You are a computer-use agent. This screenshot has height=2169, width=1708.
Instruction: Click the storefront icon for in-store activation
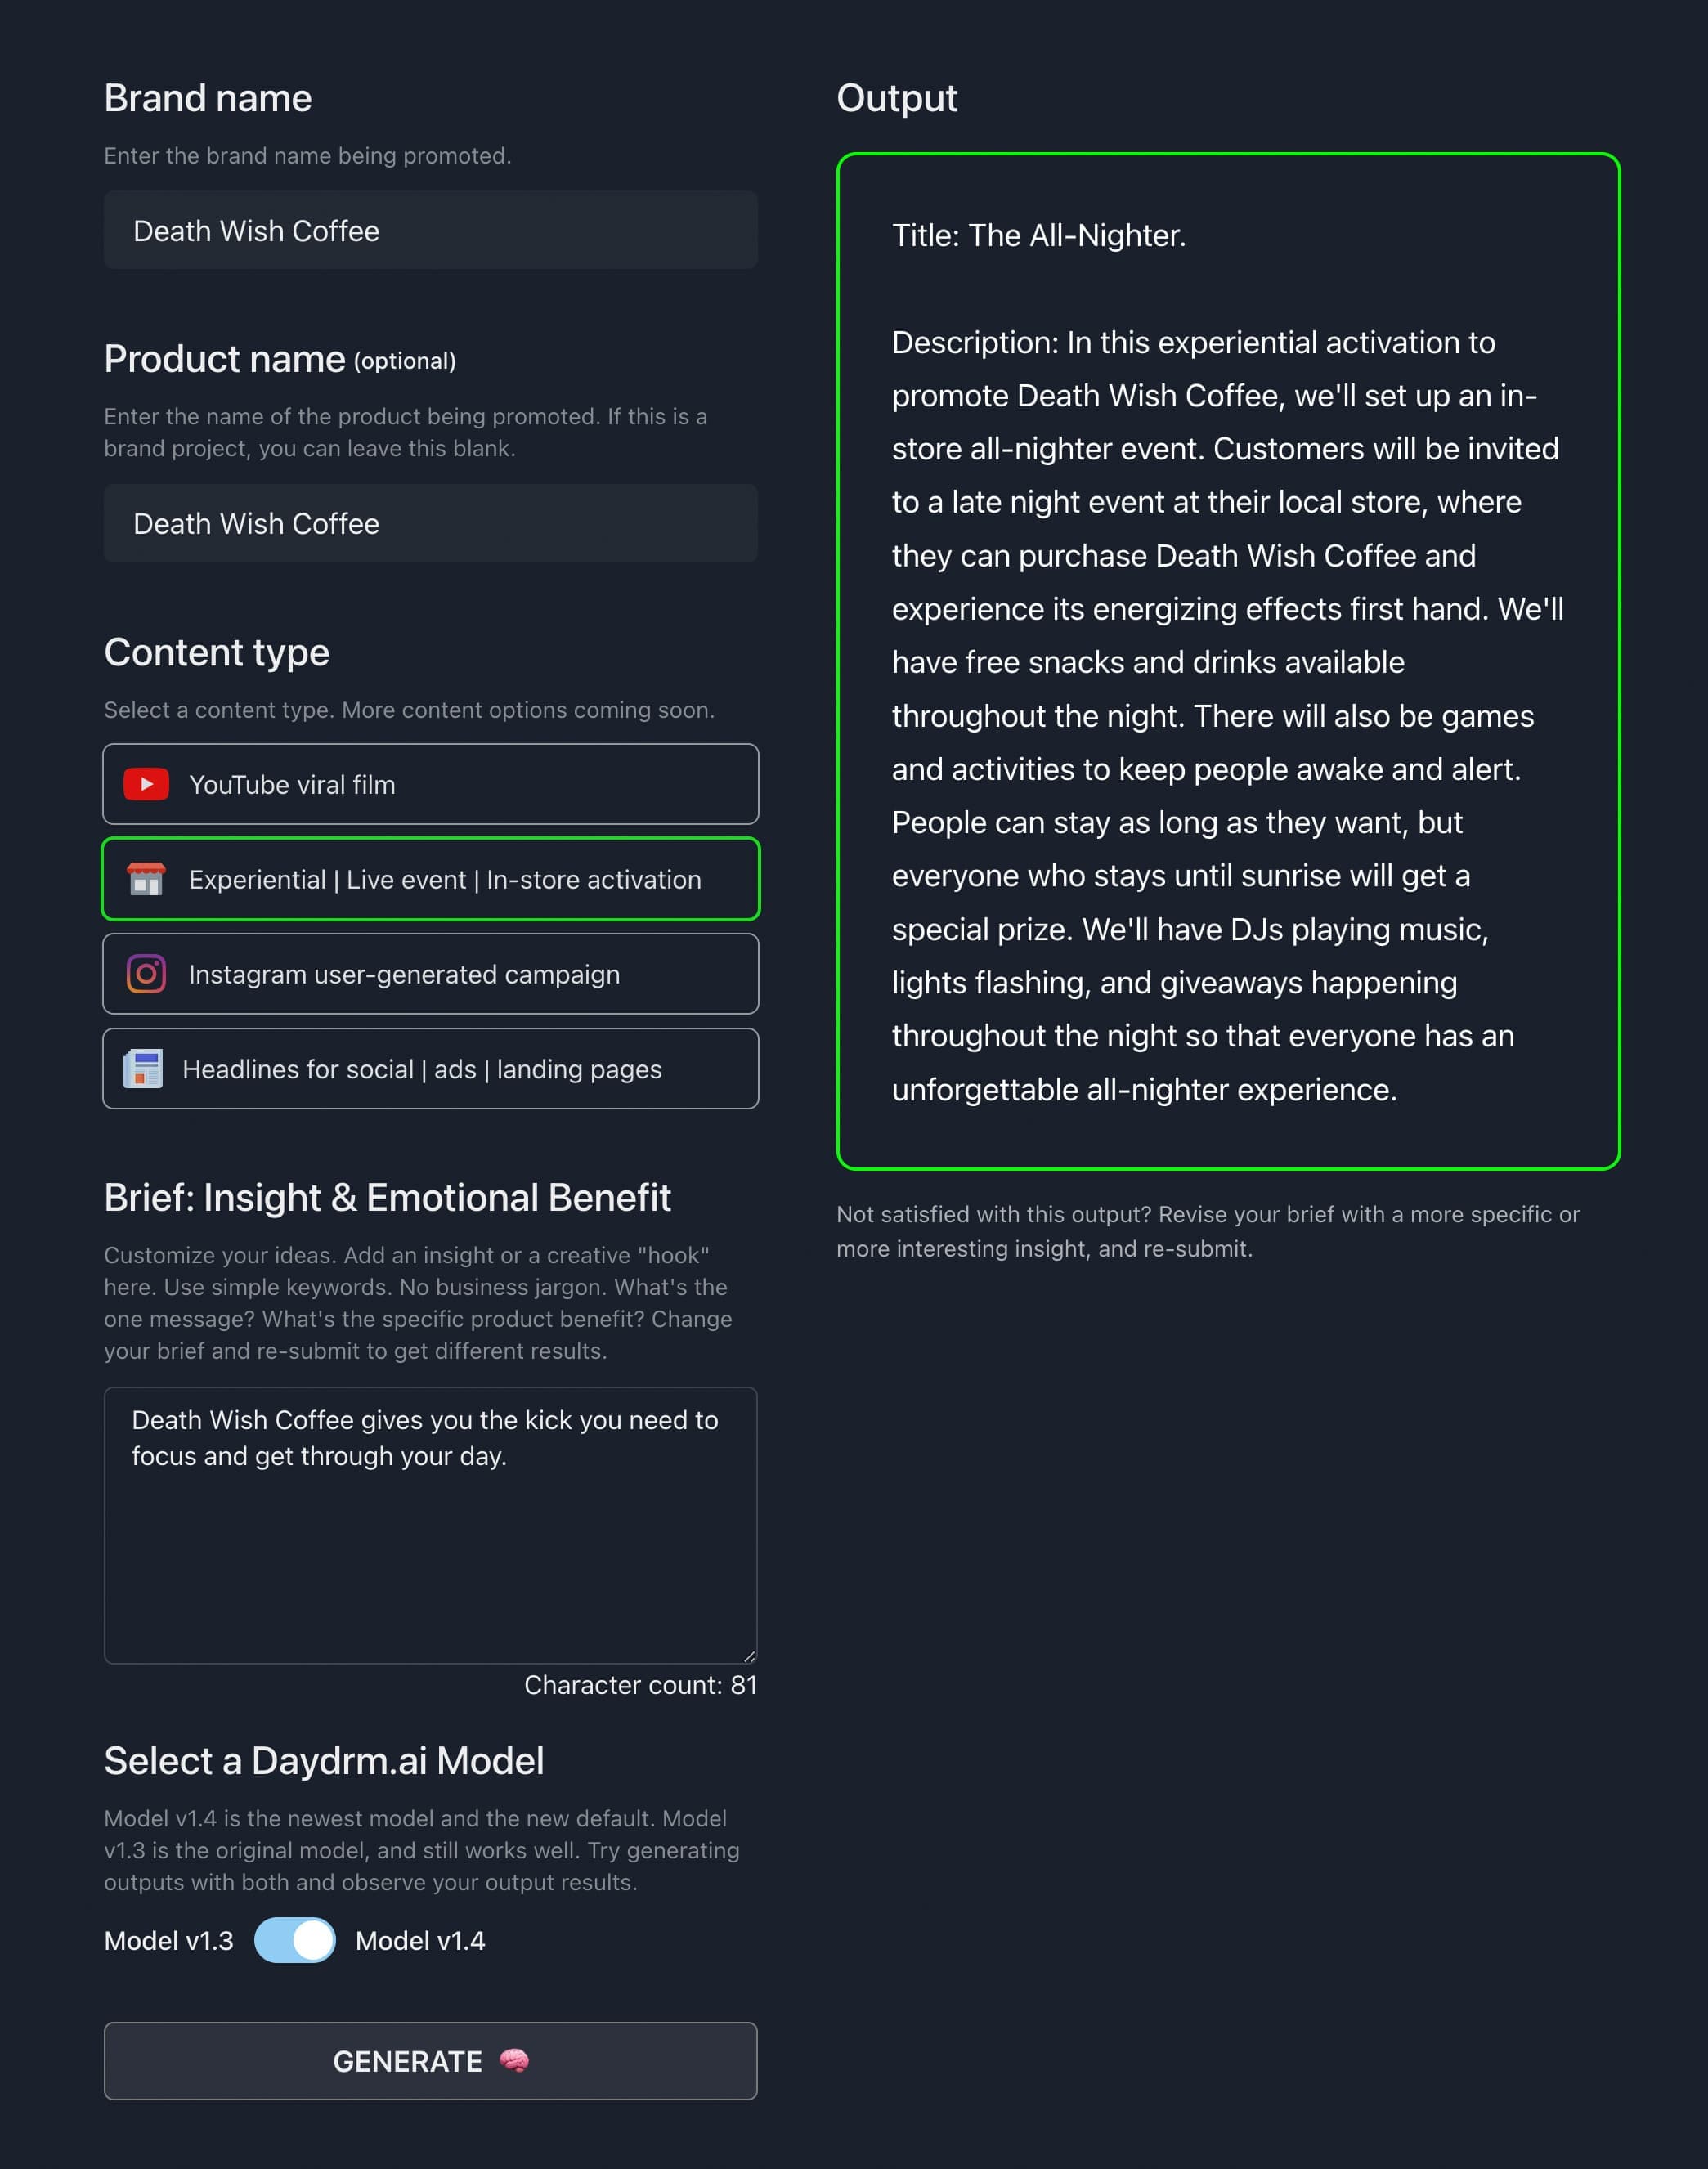pyautogui.click(x=146, y=880)
